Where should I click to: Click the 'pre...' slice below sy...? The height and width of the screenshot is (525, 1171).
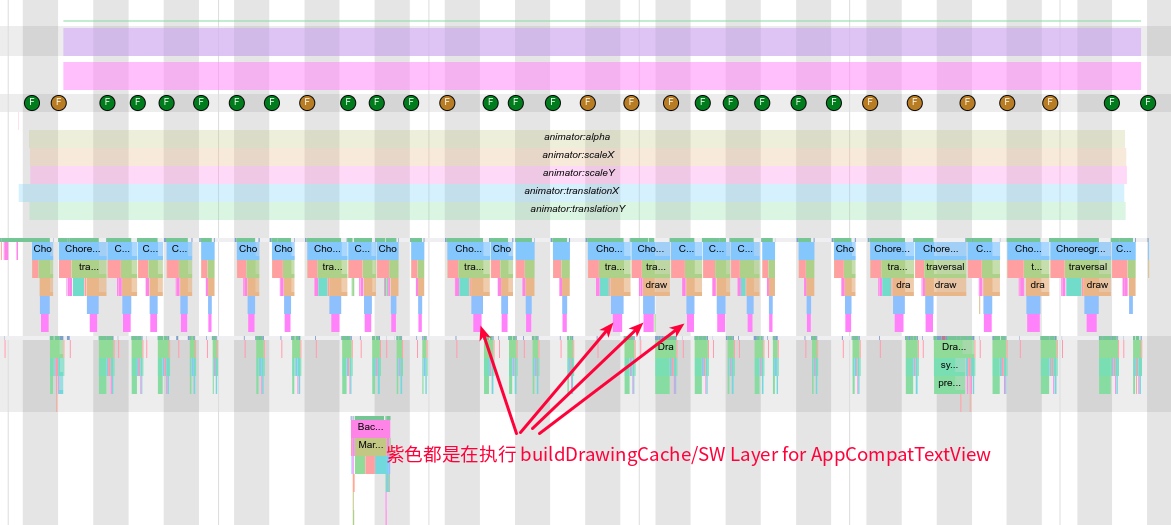949,383
